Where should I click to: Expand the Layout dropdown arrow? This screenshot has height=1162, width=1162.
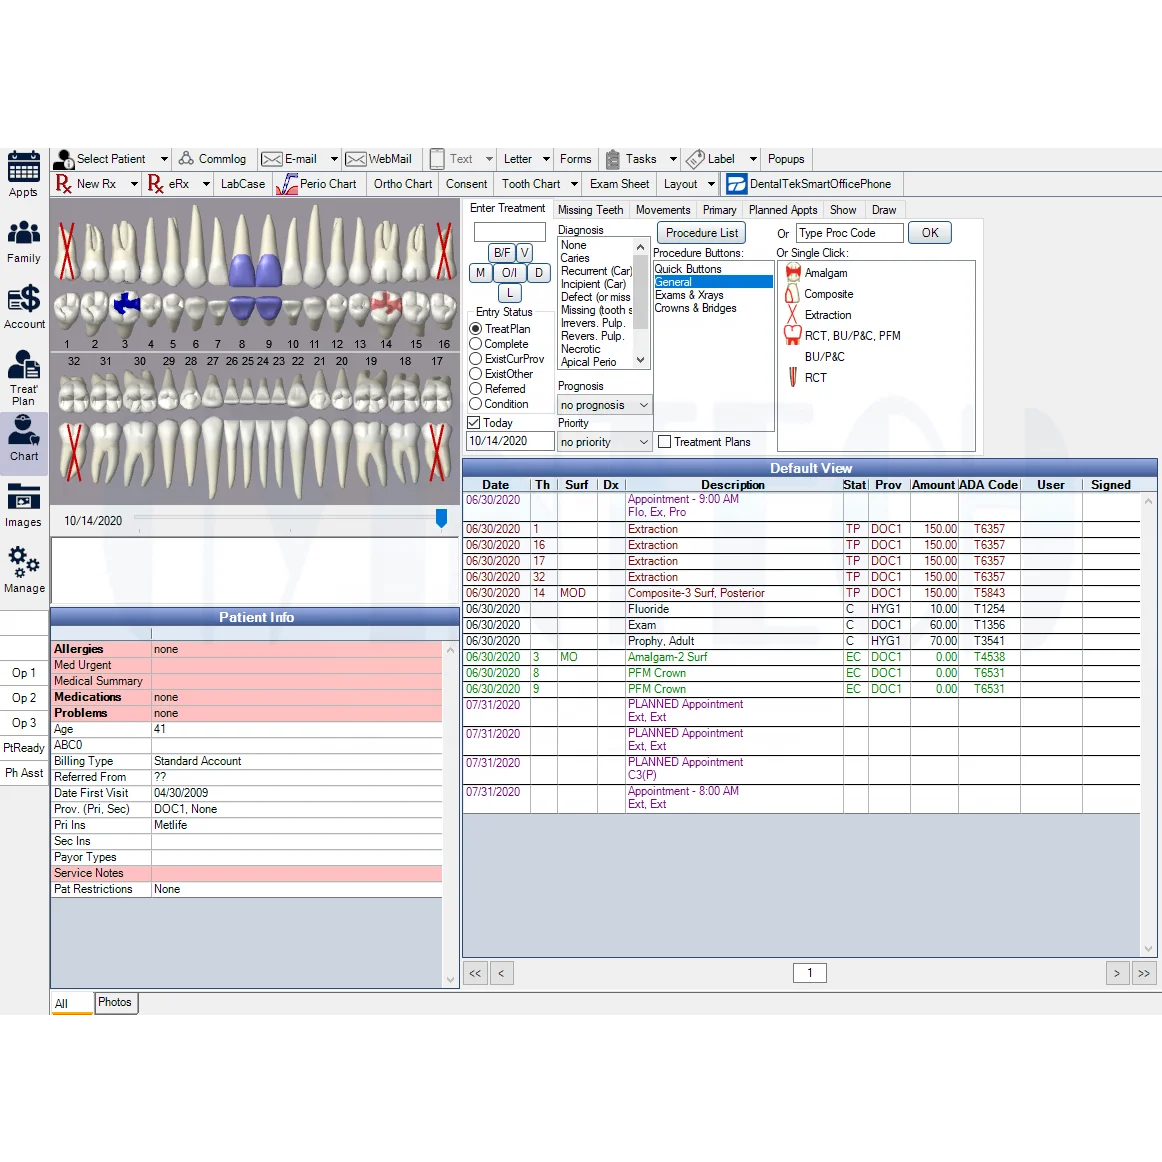711,184
